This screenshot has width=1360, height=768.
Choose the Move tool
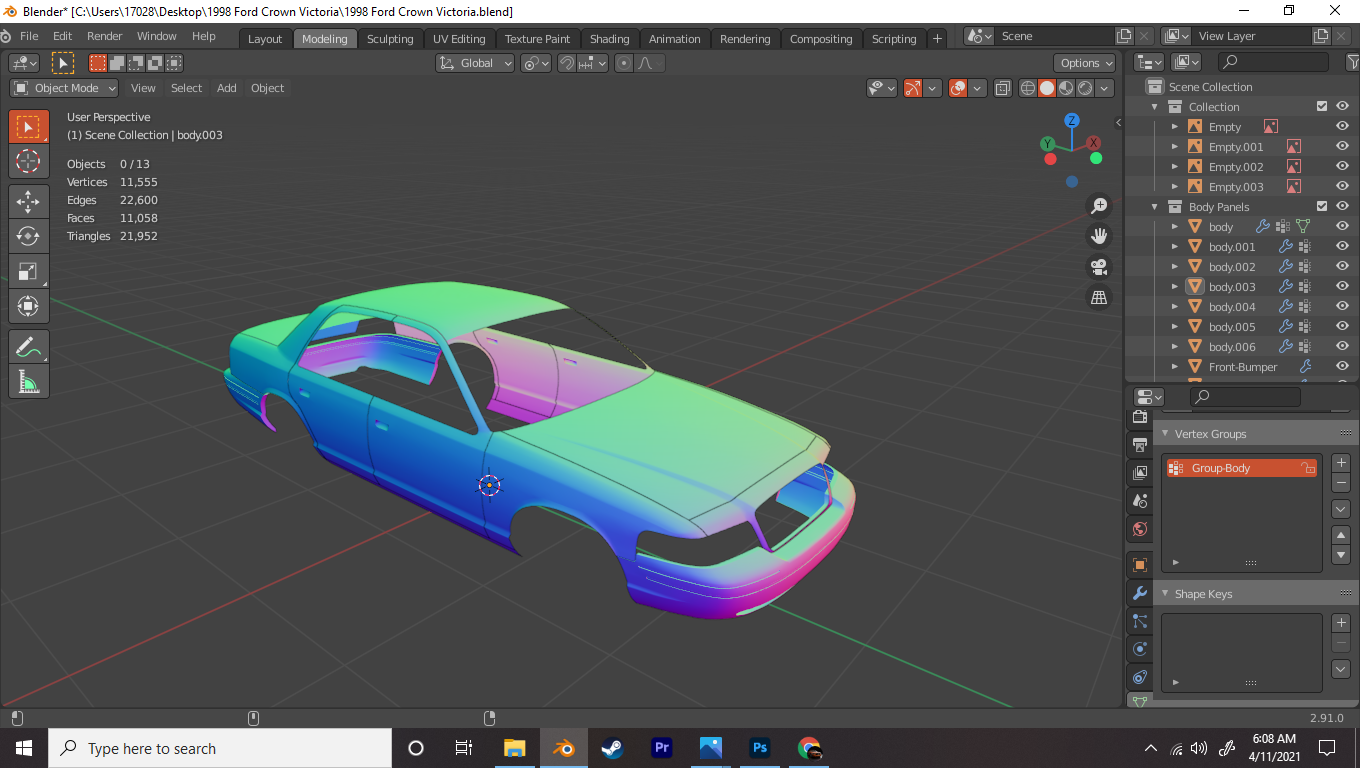pos(29,201)
